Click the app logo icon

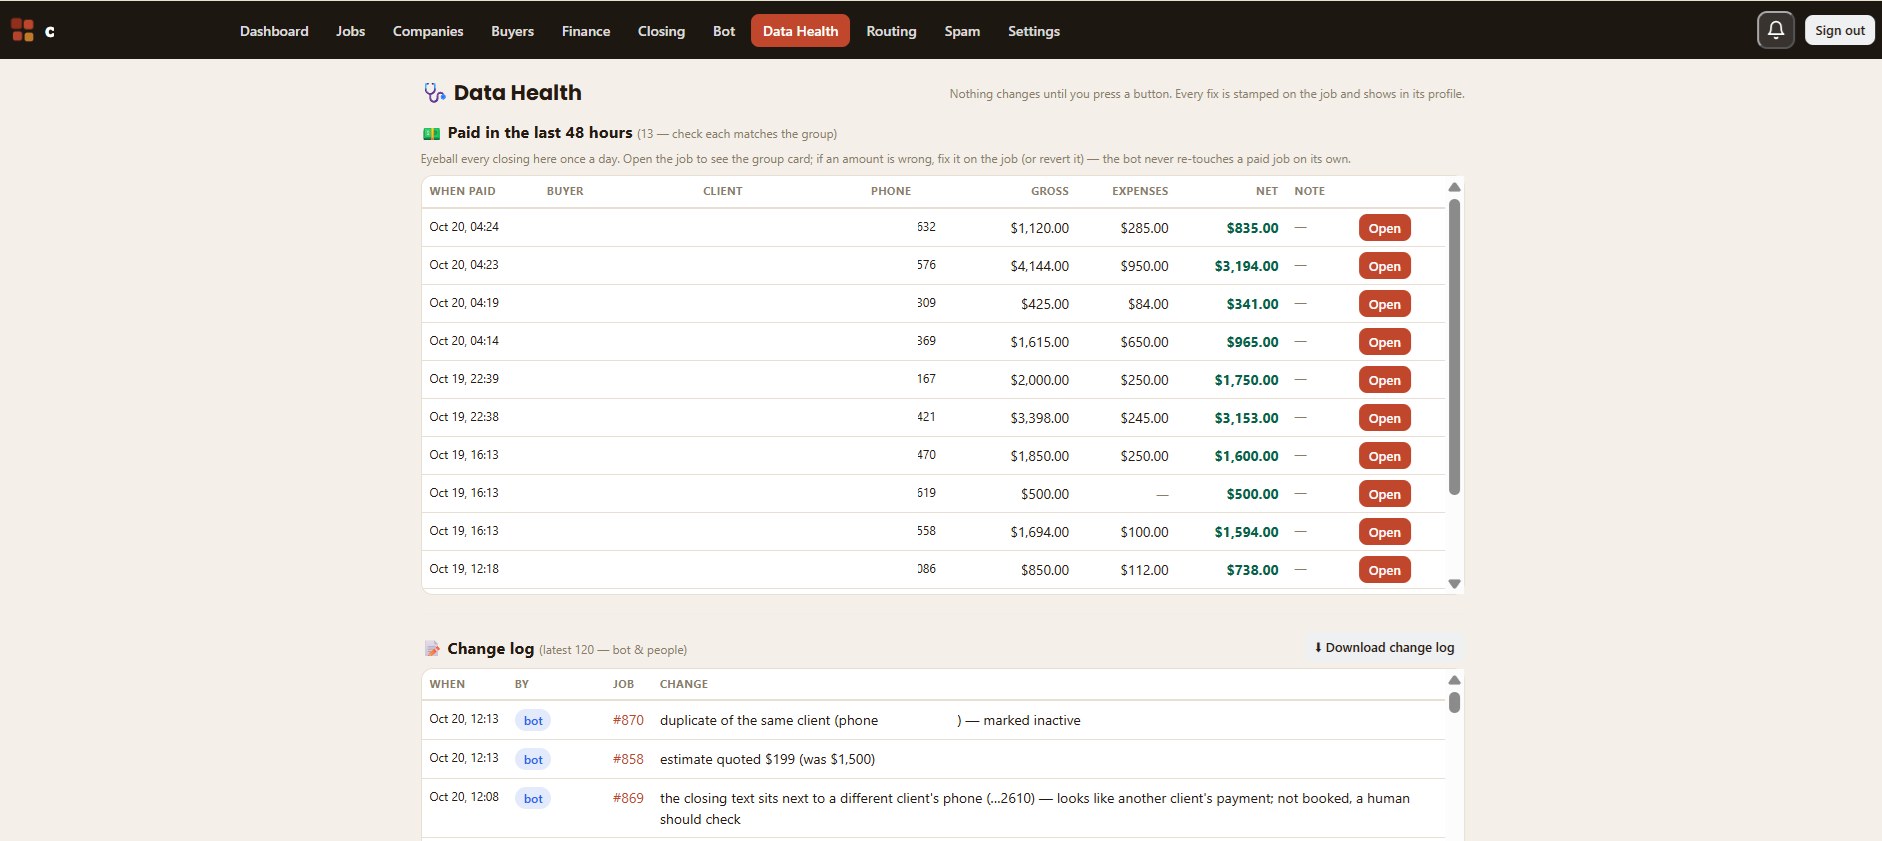pos(22,30)
